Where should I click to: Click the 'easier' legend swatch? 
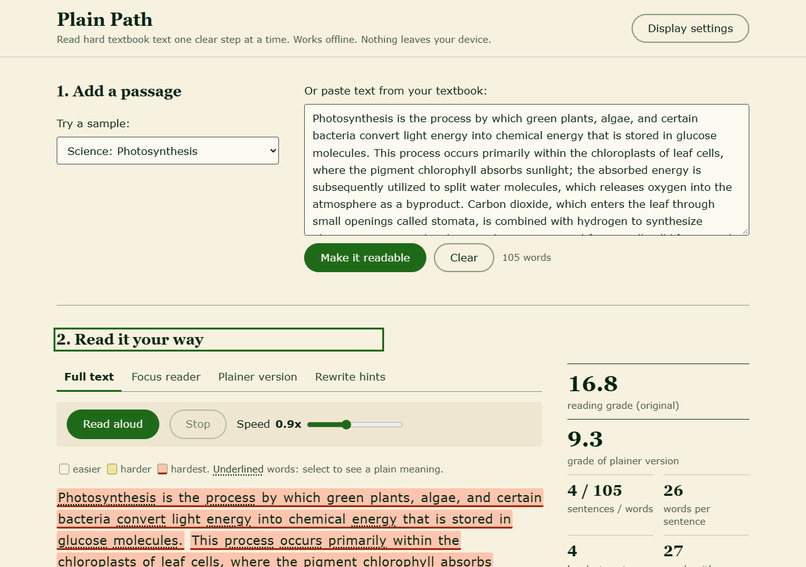[x=64, y=469]
